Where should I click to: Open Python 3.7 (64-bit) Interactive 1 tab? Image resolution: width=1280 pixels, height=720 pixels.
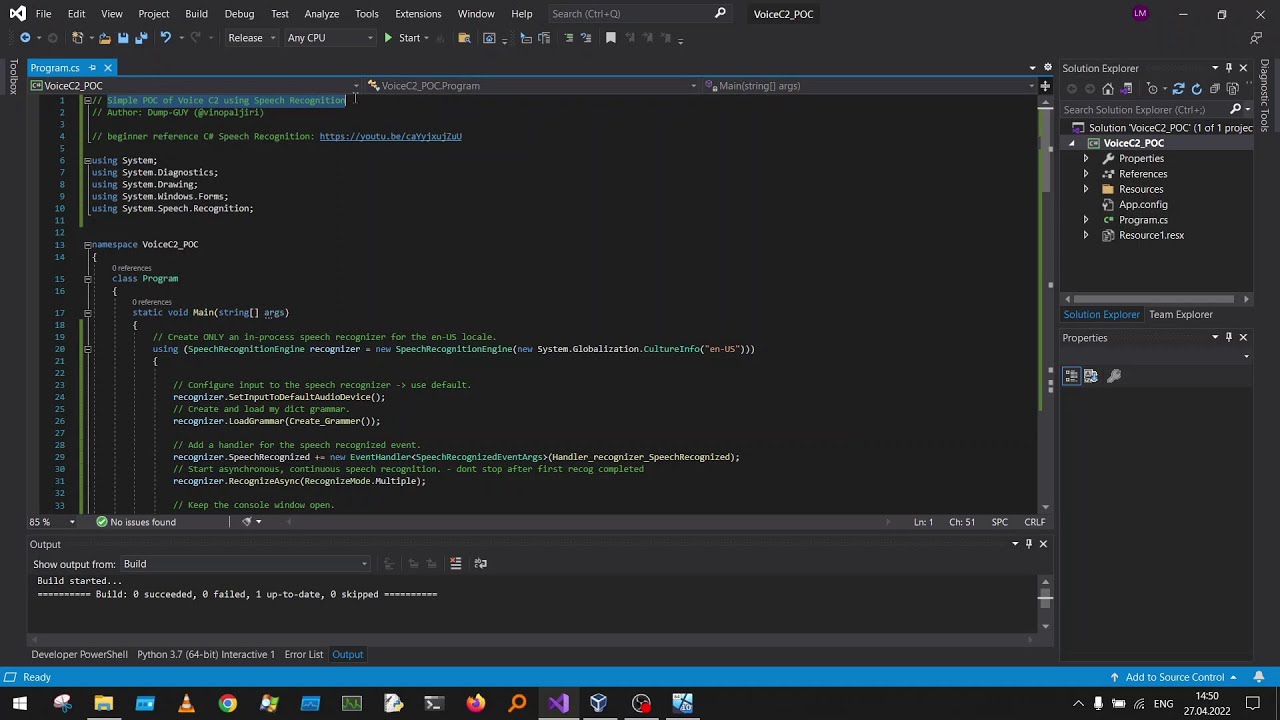[205, 655]
